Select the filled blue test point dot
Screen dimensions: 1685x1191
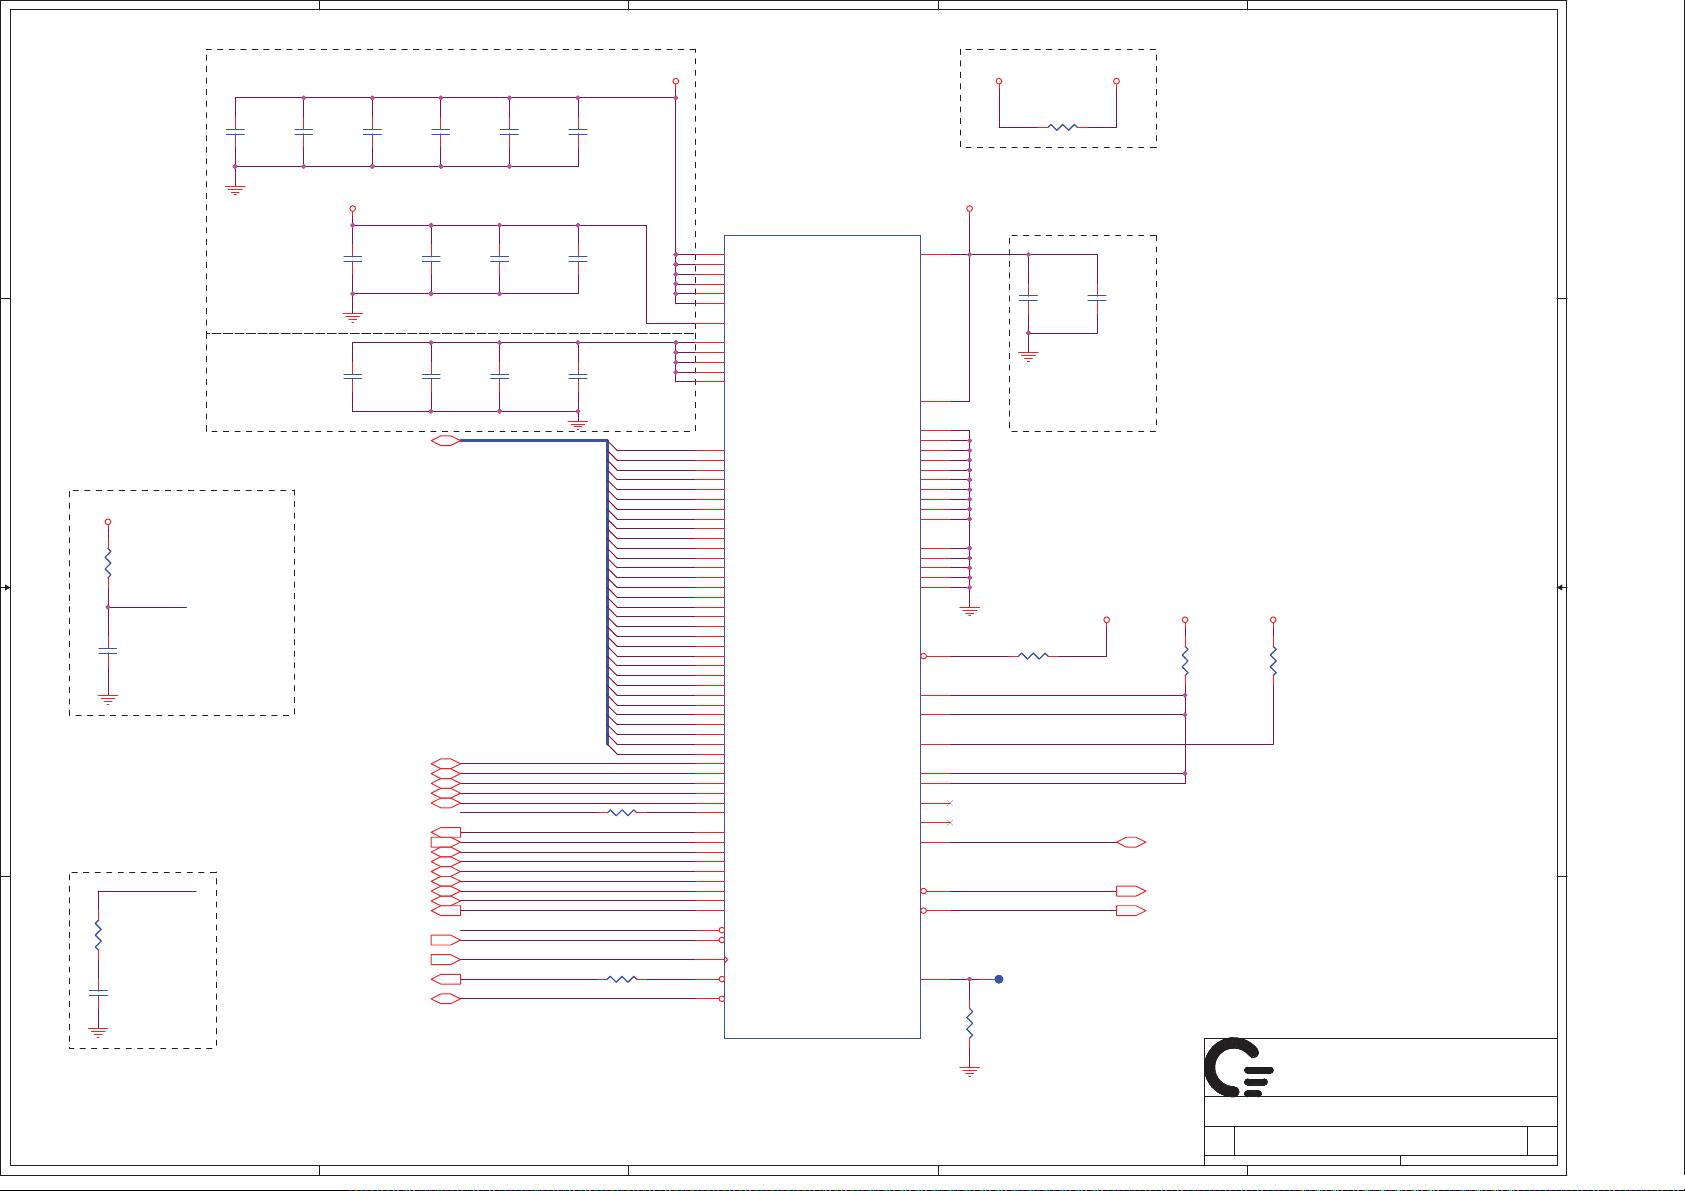[x=998, y=979]
